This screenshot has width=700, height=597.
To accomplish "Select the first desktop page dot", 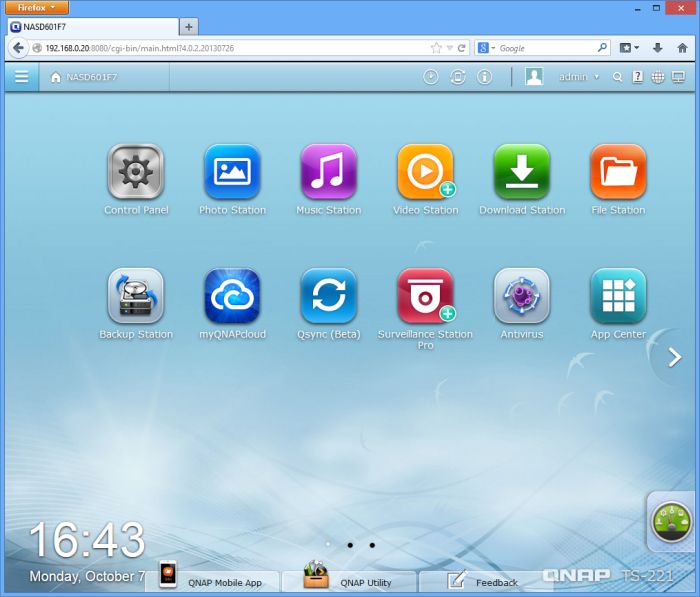I will [328, 544].
